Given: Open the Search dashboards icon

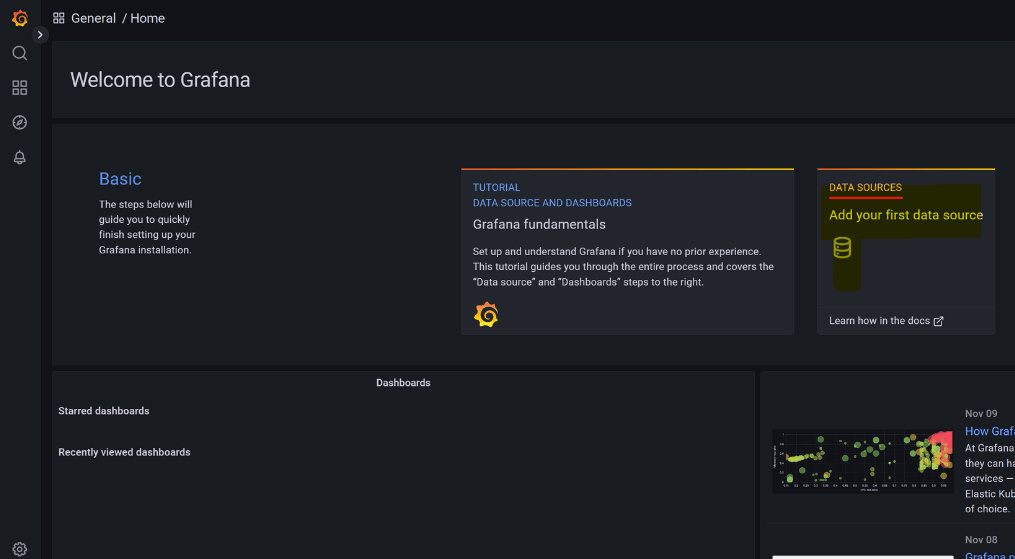Looking at the screenshot, I should 19,53.
